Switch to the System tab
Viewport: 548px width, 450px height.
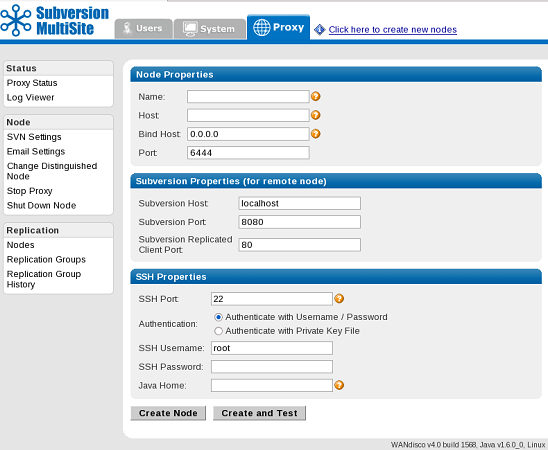210,29
